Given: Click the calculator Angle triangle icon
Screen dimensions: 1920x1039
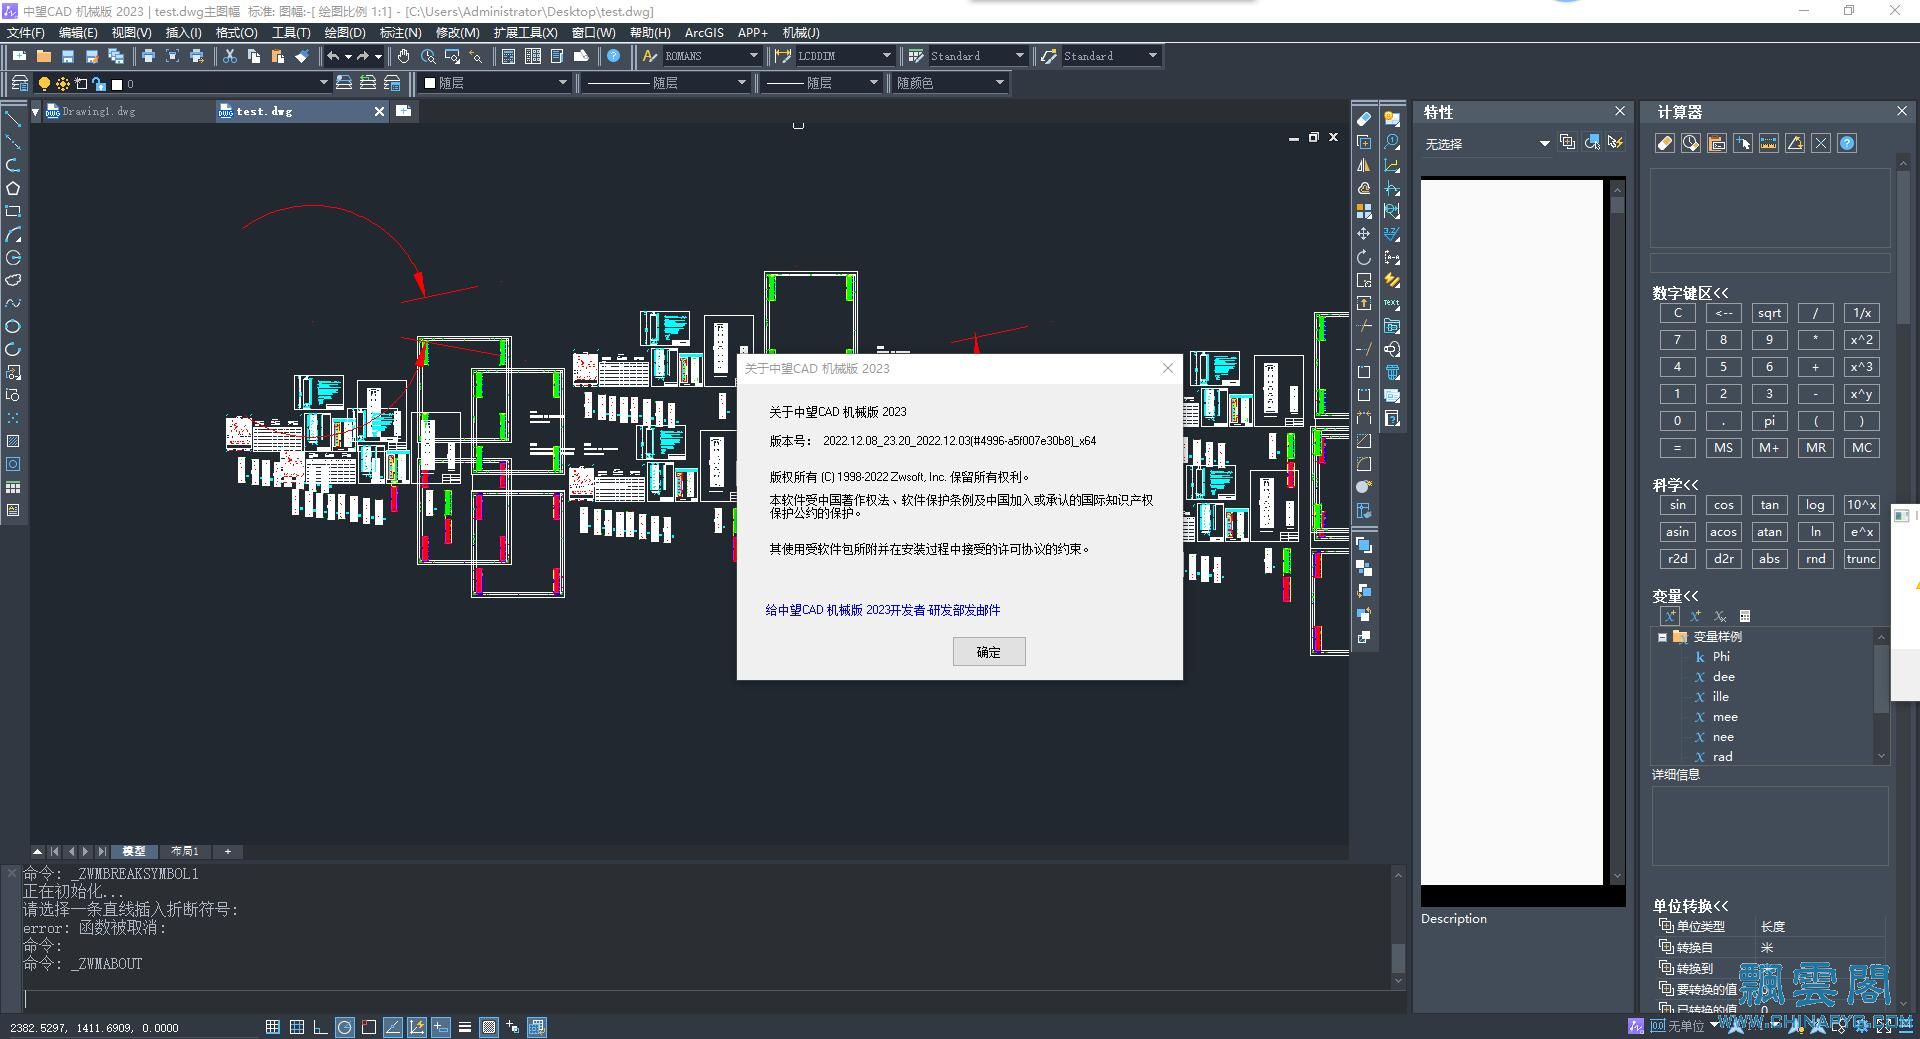Looking at the screenshot, I should pos(1795,143).
